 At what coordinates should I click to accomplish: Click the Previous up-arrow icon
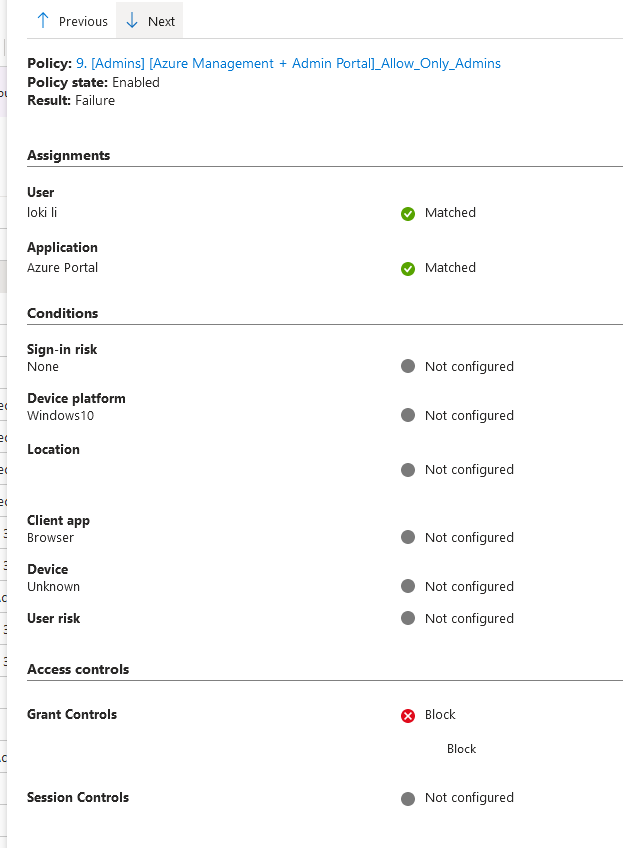coord(43,21)
